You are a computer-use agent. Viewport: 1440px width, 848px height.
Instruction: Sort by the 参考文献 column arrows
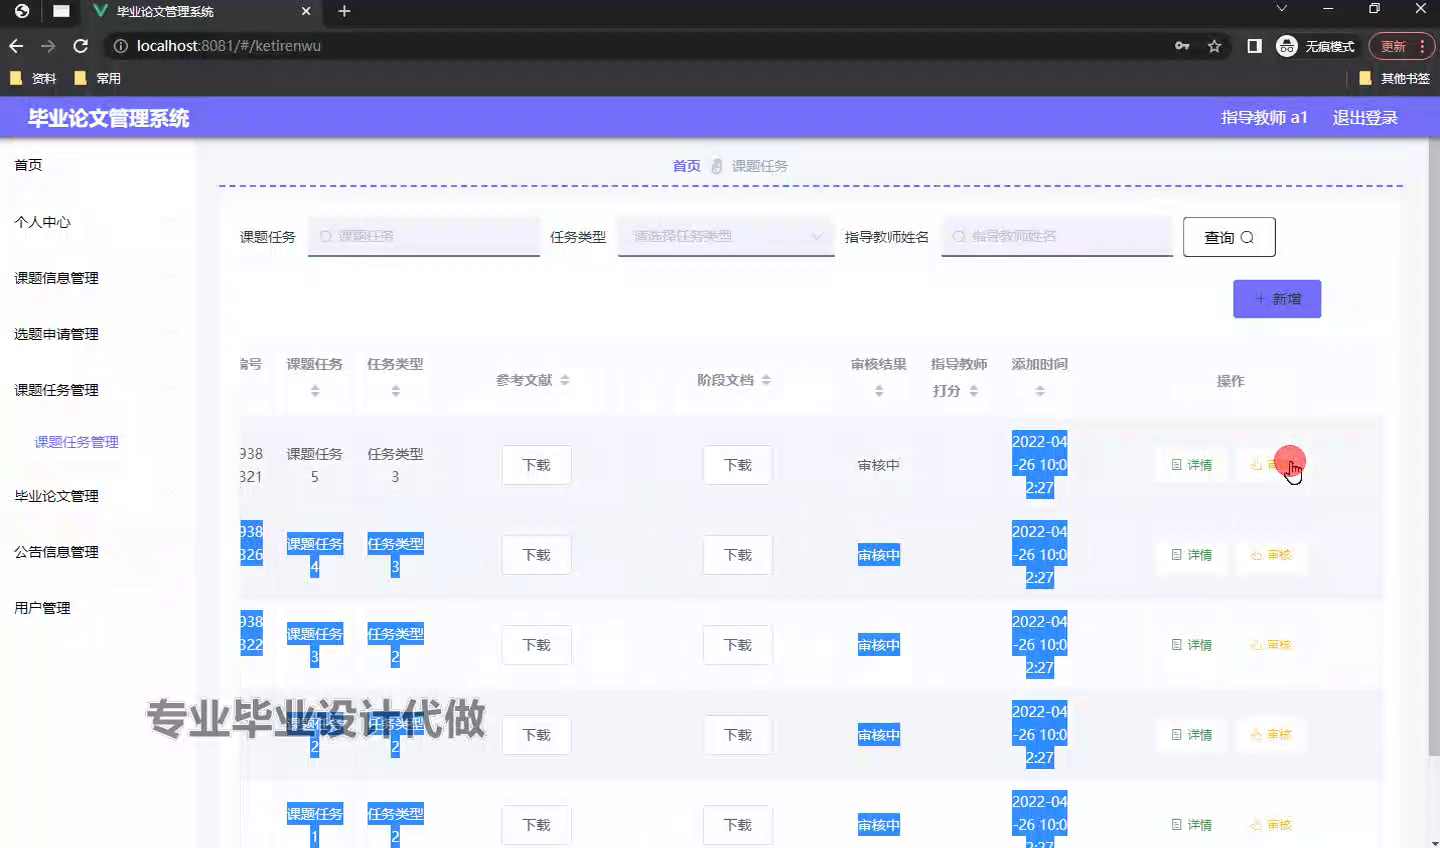pyautogui.click(x=564, y=380)
